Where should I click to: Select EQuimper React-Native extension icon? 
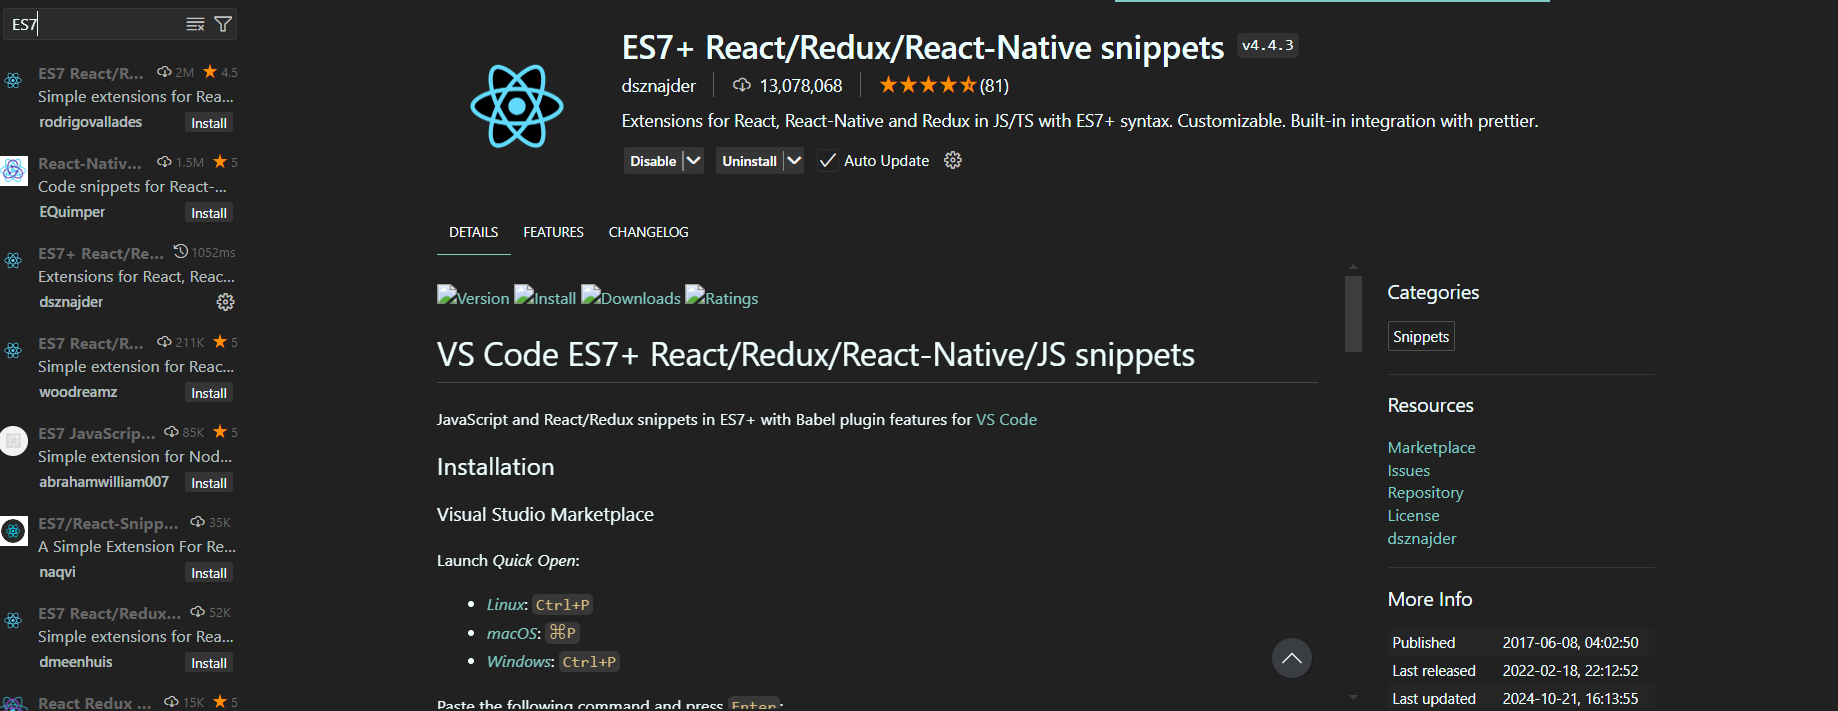(x=13, y=171)
